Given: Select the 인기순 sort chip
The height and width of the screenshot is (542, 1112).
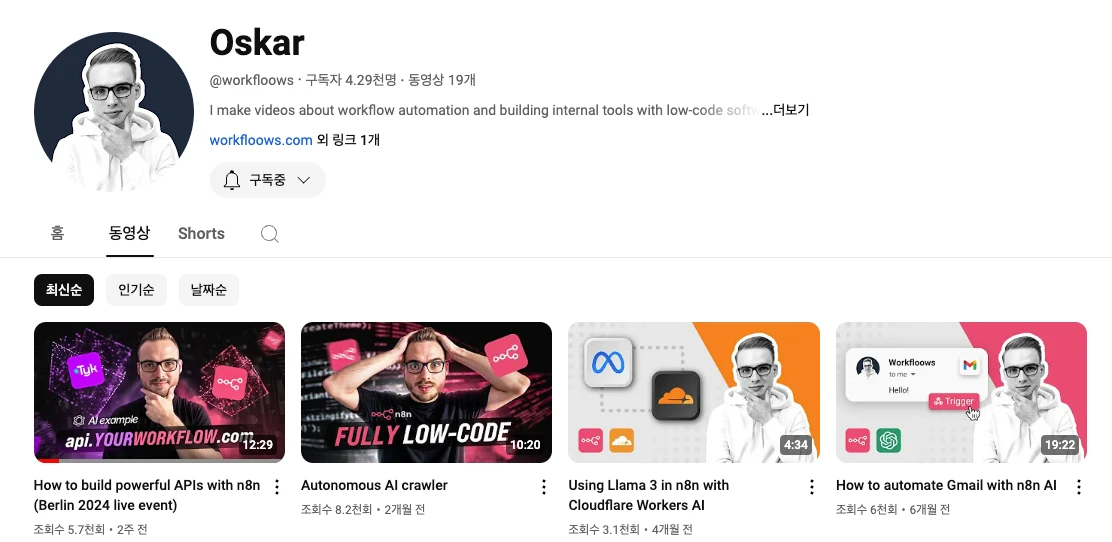Looking at the screenshot, I should tap(136, 289).
